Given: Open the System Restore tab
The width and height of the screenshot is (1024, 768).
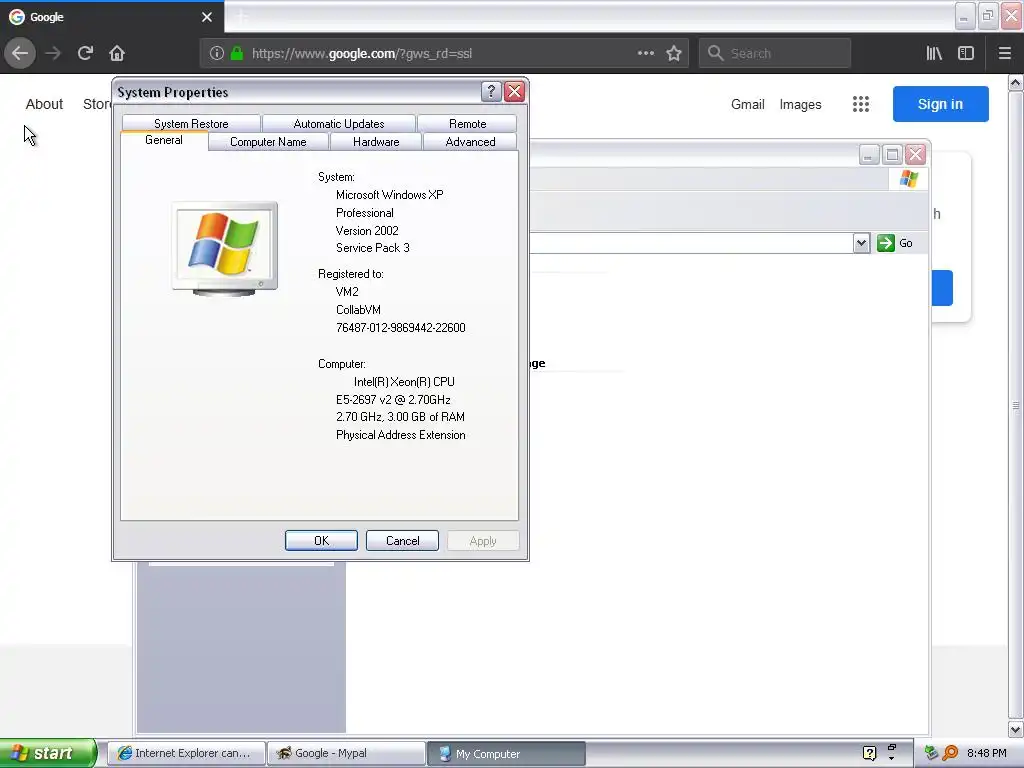Looking at the screenshot, I should click(x=191, y=123).
